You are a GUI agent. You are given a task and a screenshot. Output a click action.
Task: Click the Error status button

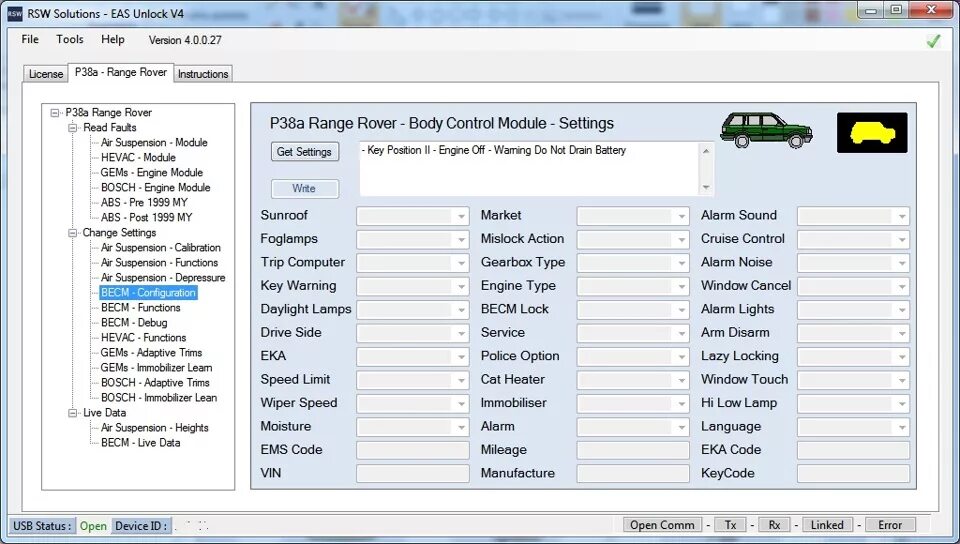click(x=890, y=525)
